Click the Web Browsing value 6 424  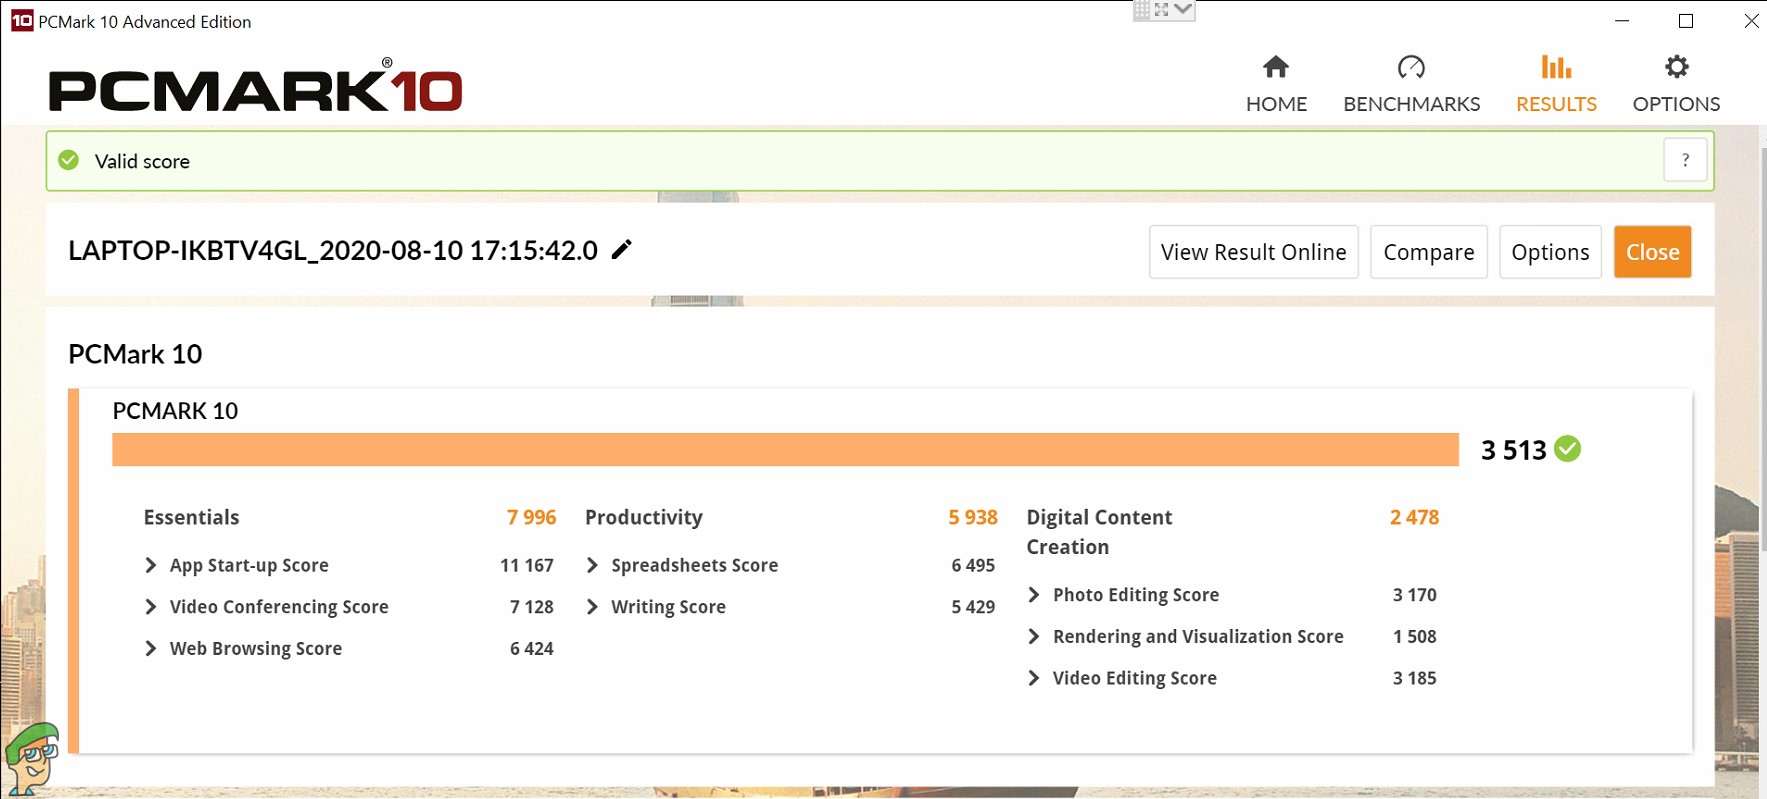[x=532, y=649]
